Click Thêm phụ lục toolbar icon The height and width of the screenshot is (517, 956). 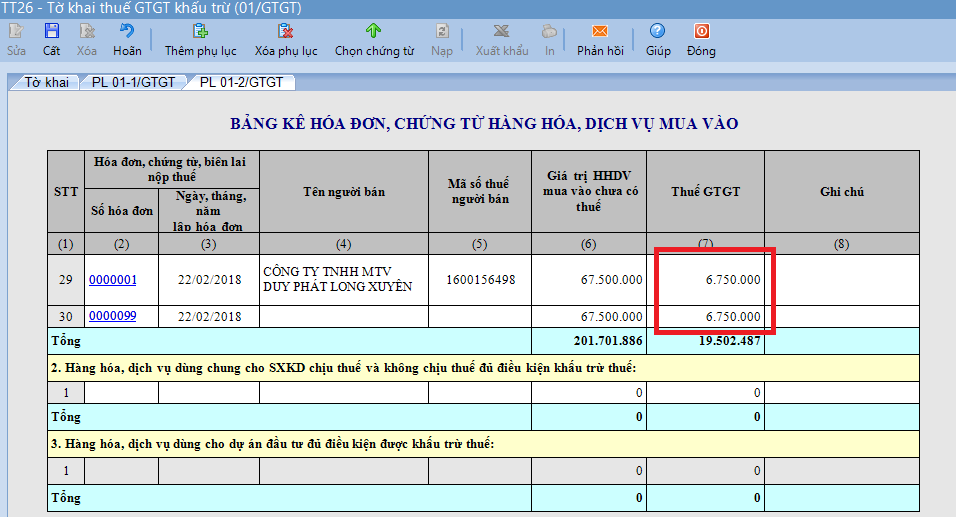tap(200, 32)
